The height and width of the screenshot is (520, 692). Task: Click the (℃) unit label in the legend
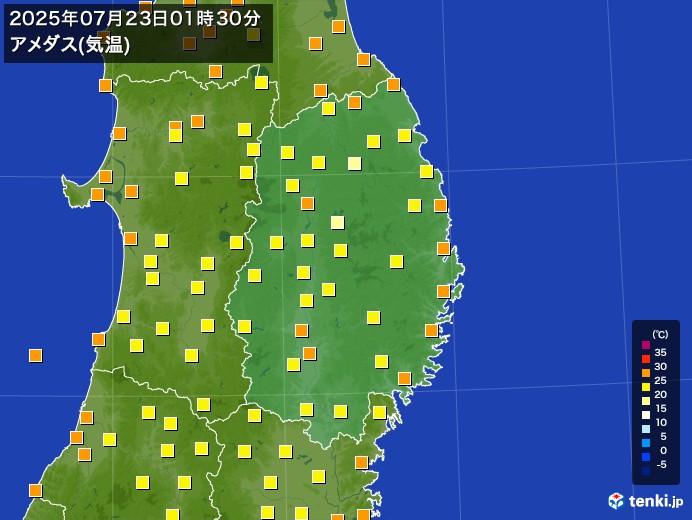pos(660,334)
